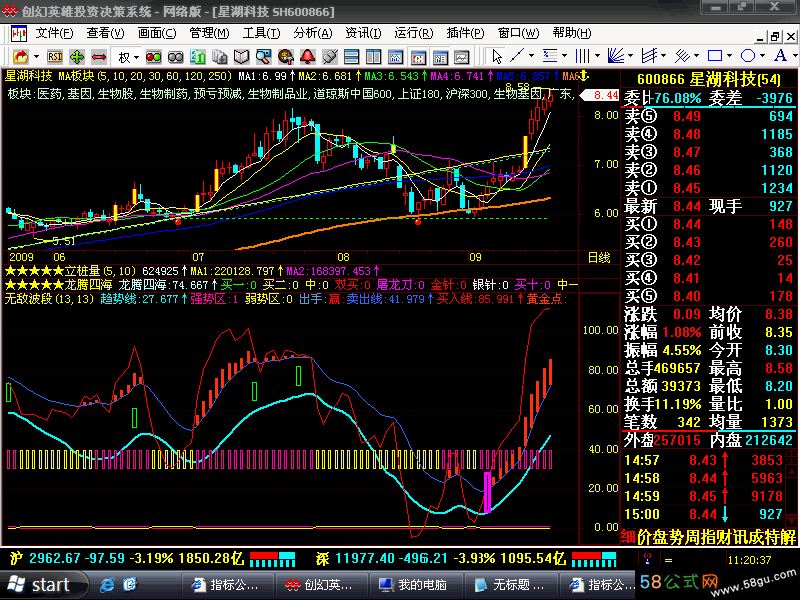Open the 管理(M) menu
Screen dimensions: 800x600
(209, 34)
